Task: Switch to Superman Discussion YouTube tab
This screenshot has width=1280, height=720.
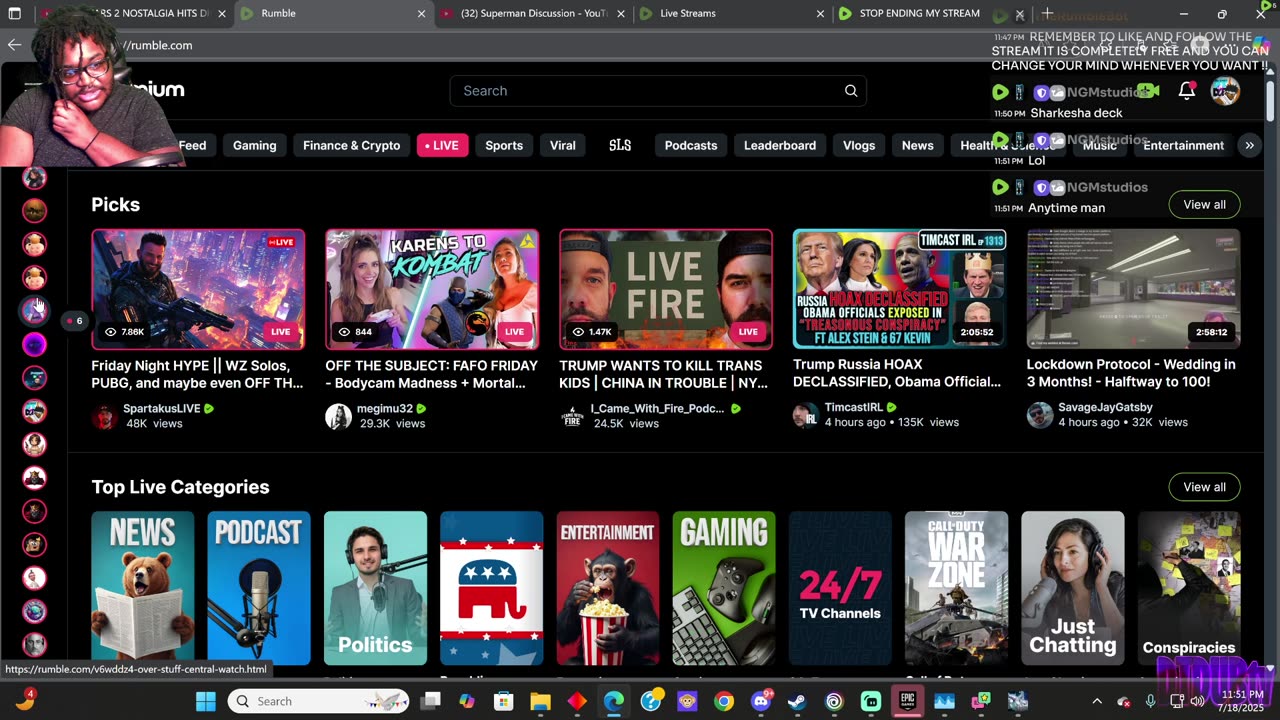Action: (533, 14)
